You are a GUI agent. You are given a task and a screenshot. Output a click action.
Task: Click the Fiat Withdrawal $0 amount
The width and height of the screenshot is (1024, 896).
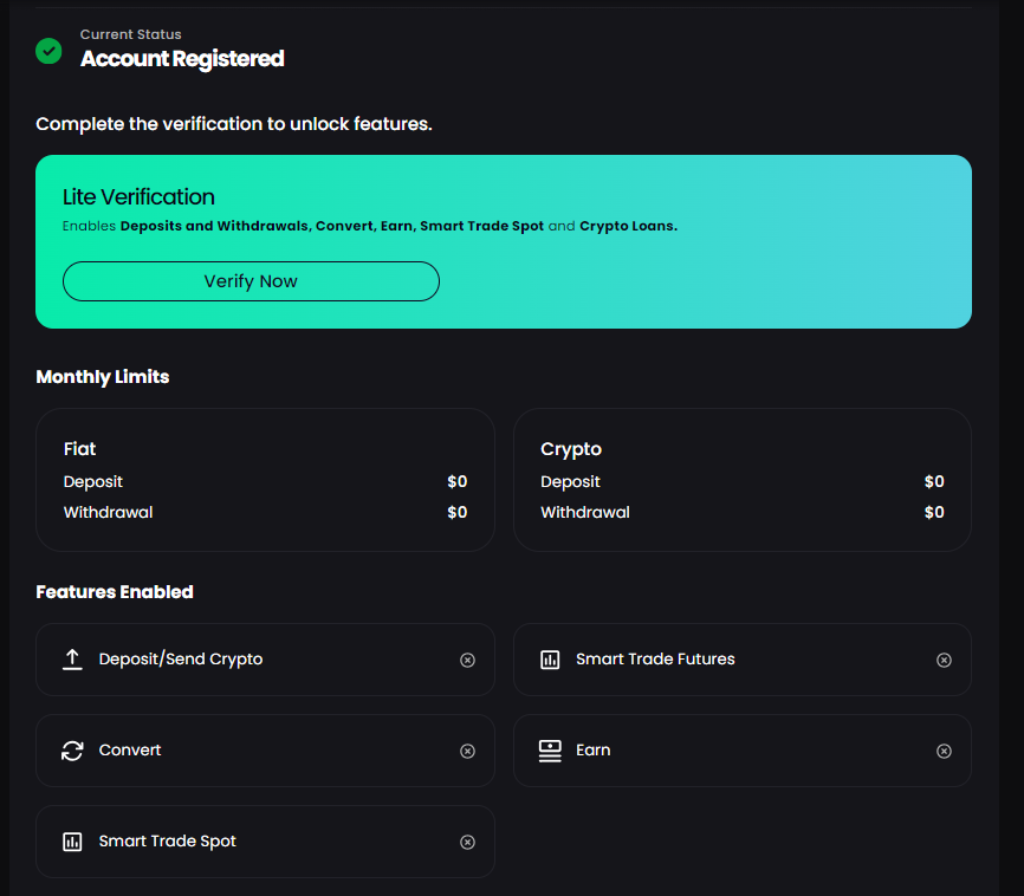pos(457,512)
